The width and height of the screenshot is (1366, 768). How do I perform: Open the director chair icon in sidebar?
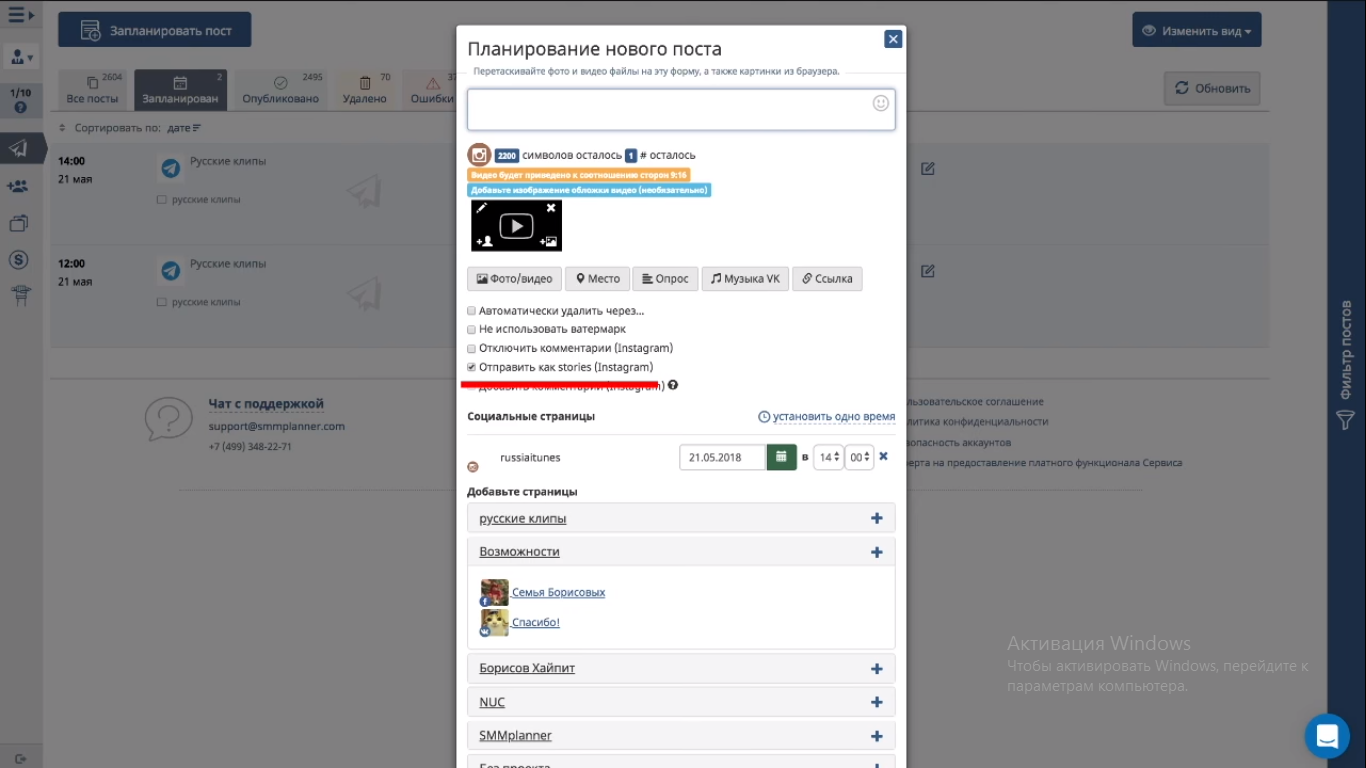(19, 295)
